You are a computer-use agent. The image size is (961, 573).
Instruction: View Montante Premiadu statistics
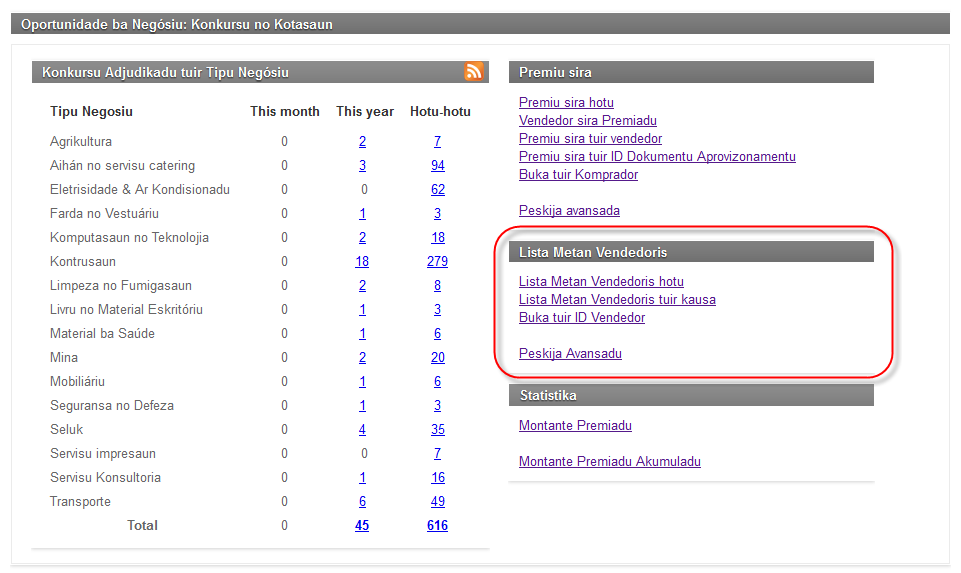(575, 426)
